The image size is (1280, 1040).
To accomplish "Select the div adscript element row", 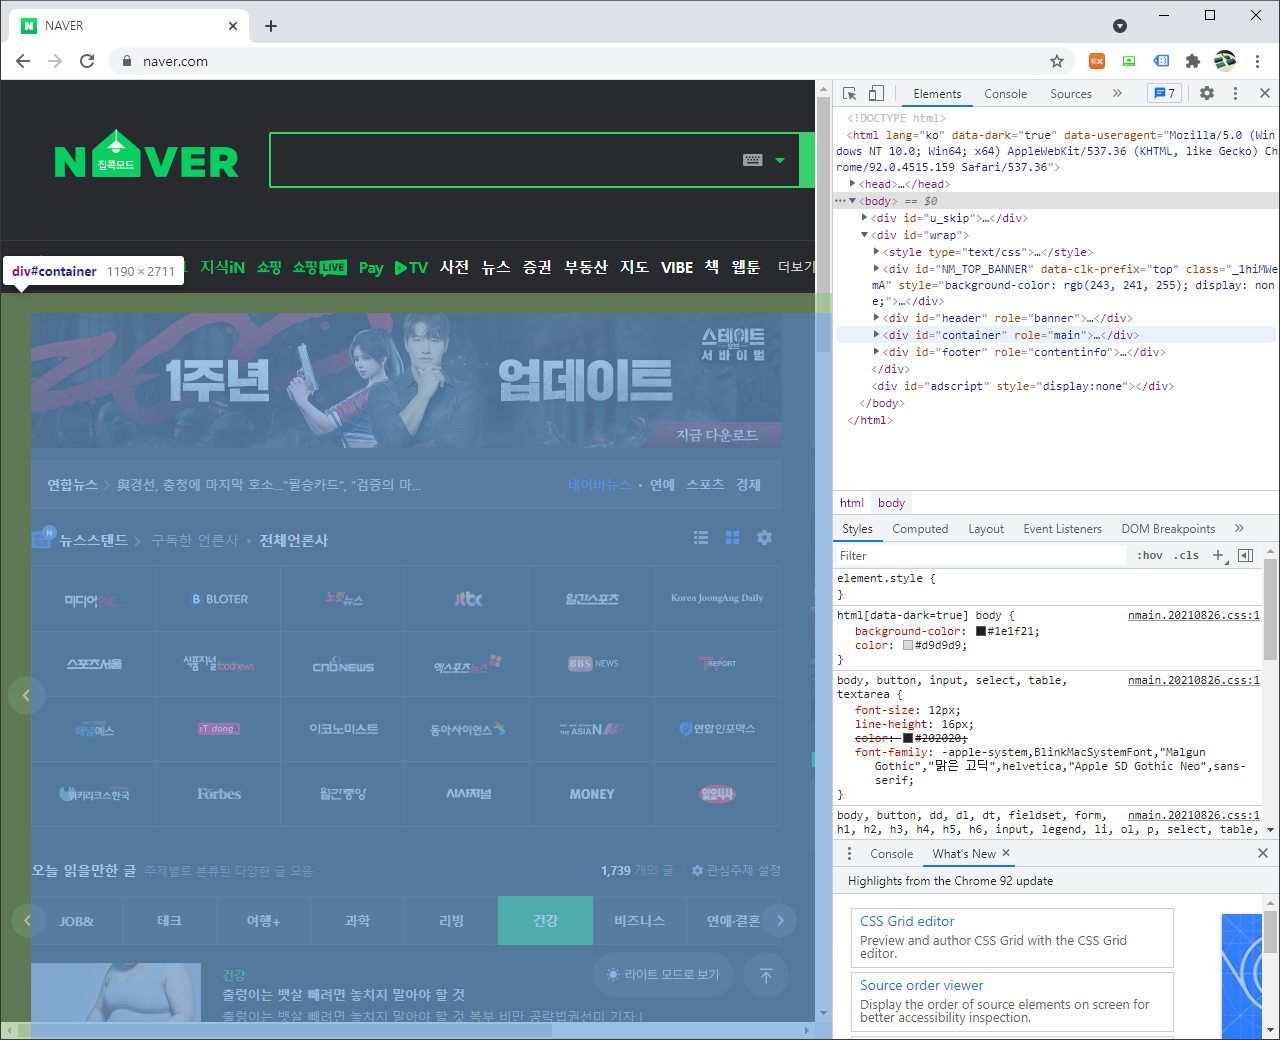I will pyautogui.click(x=1022, y=386).
